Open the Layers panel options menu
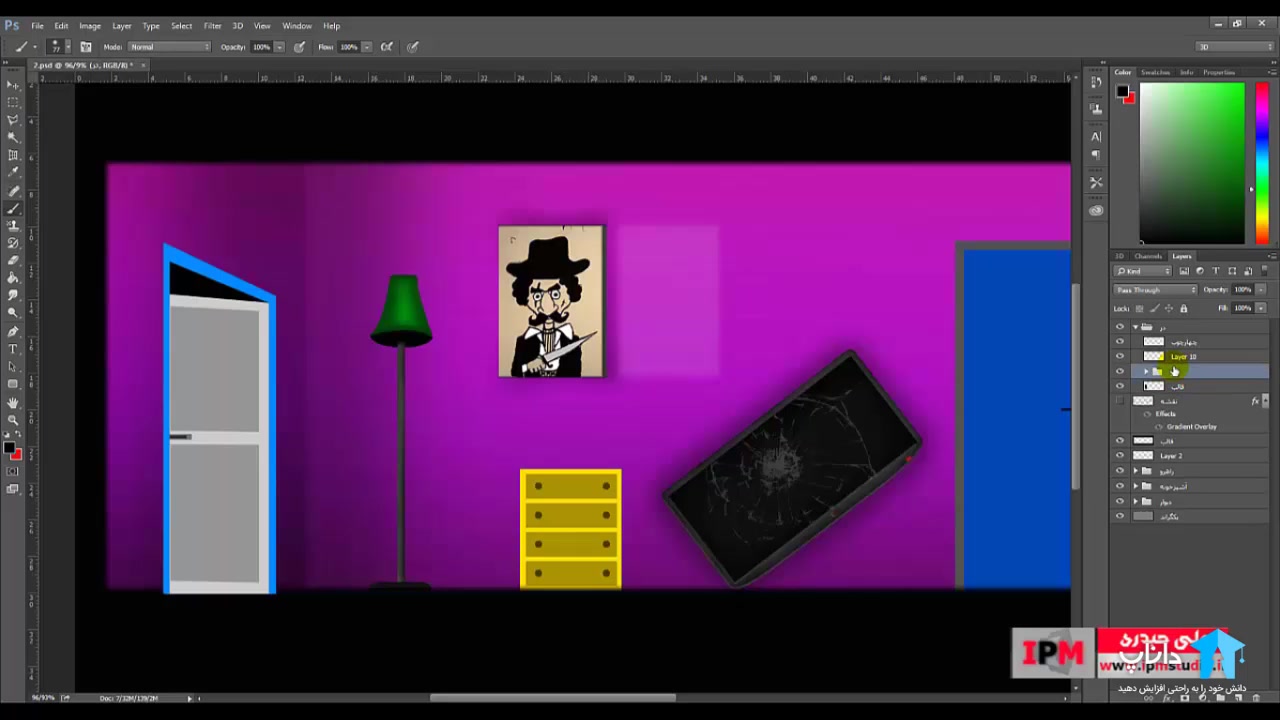 1271,256
